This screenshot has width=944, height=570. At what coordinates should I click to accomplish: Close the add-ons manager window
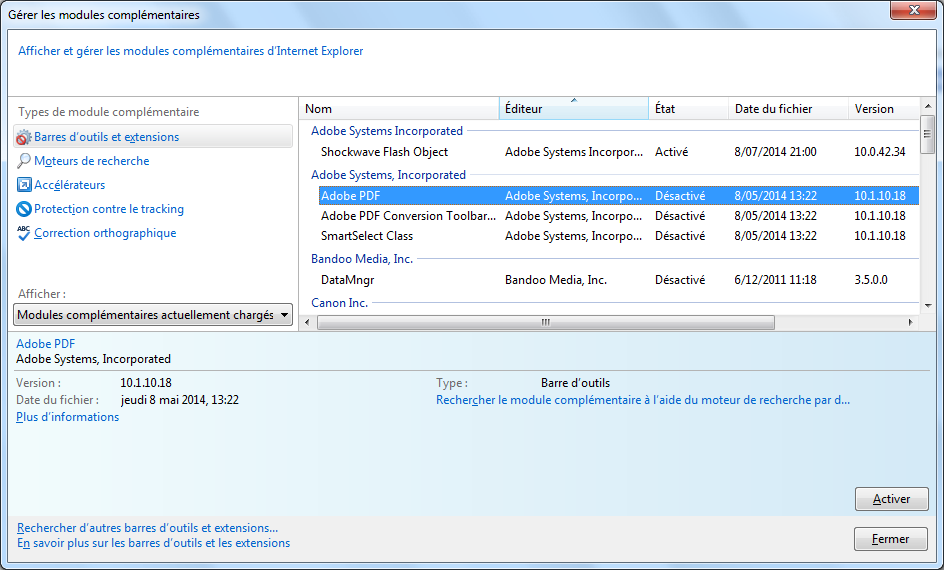coord(913,10)
